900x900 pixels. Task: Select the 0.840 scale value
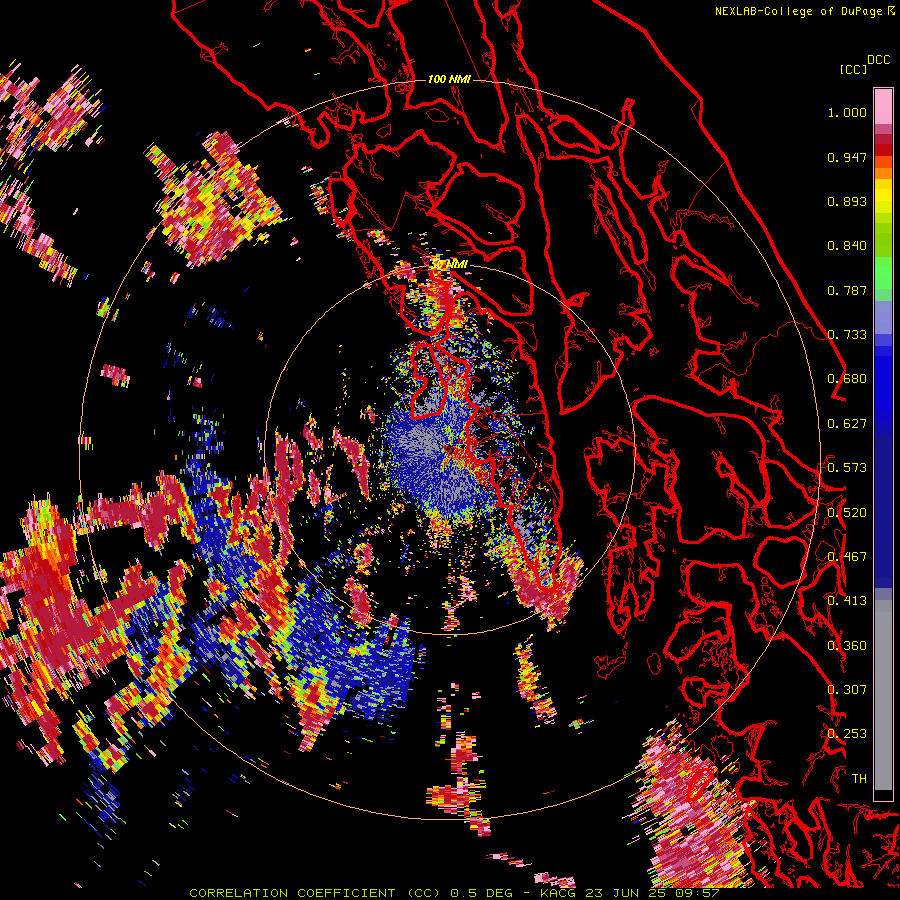847,246
